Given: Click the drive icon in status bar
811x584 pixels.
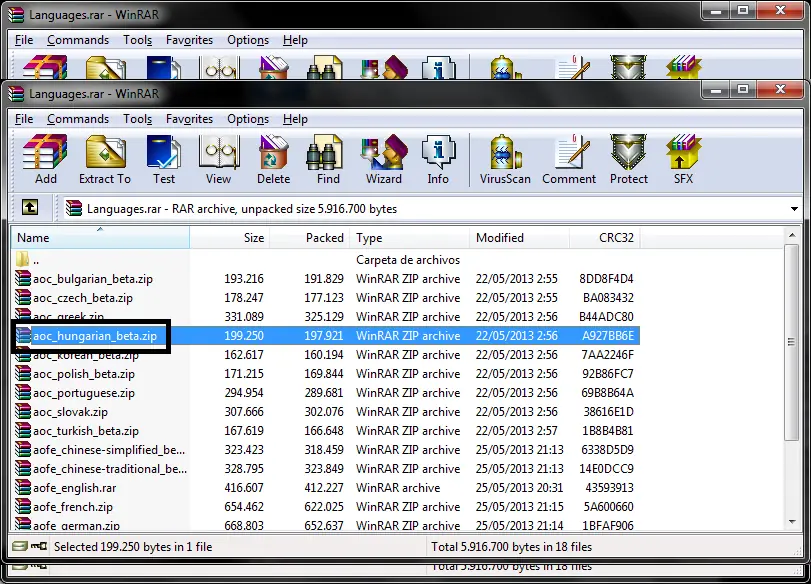Looking at the screenshot, I should [20, 546].
